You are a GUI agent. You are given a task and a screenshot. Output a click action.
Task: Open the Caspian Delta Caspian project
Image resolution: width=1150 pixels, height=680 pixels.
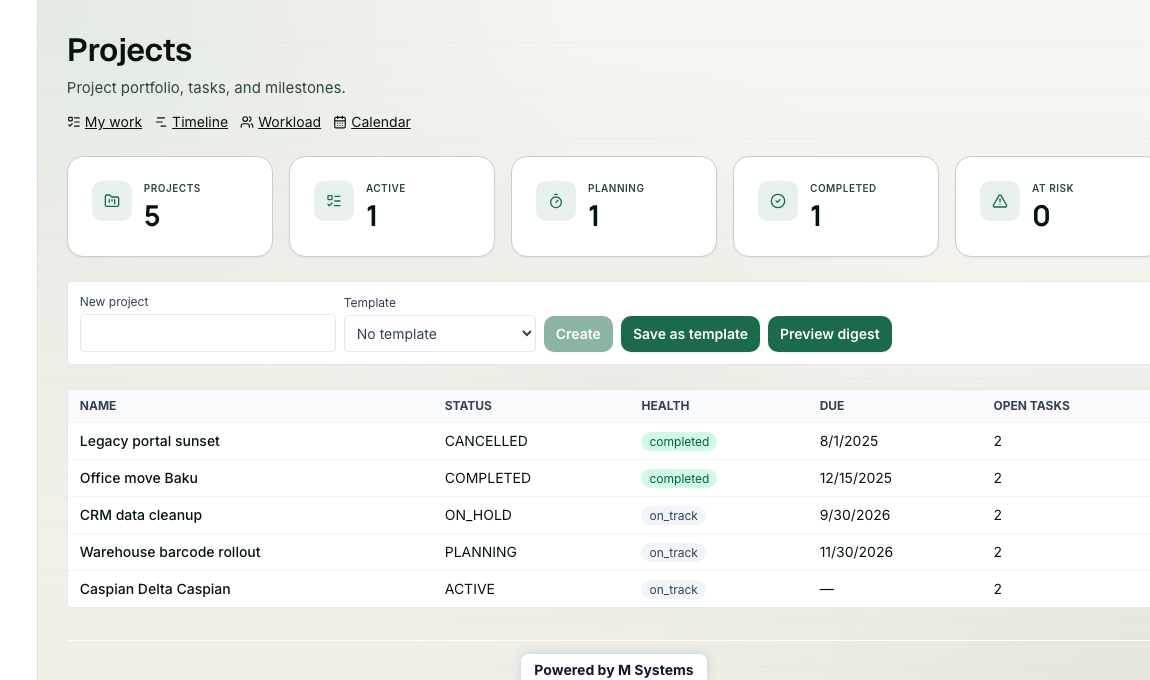tap(155, 589)
